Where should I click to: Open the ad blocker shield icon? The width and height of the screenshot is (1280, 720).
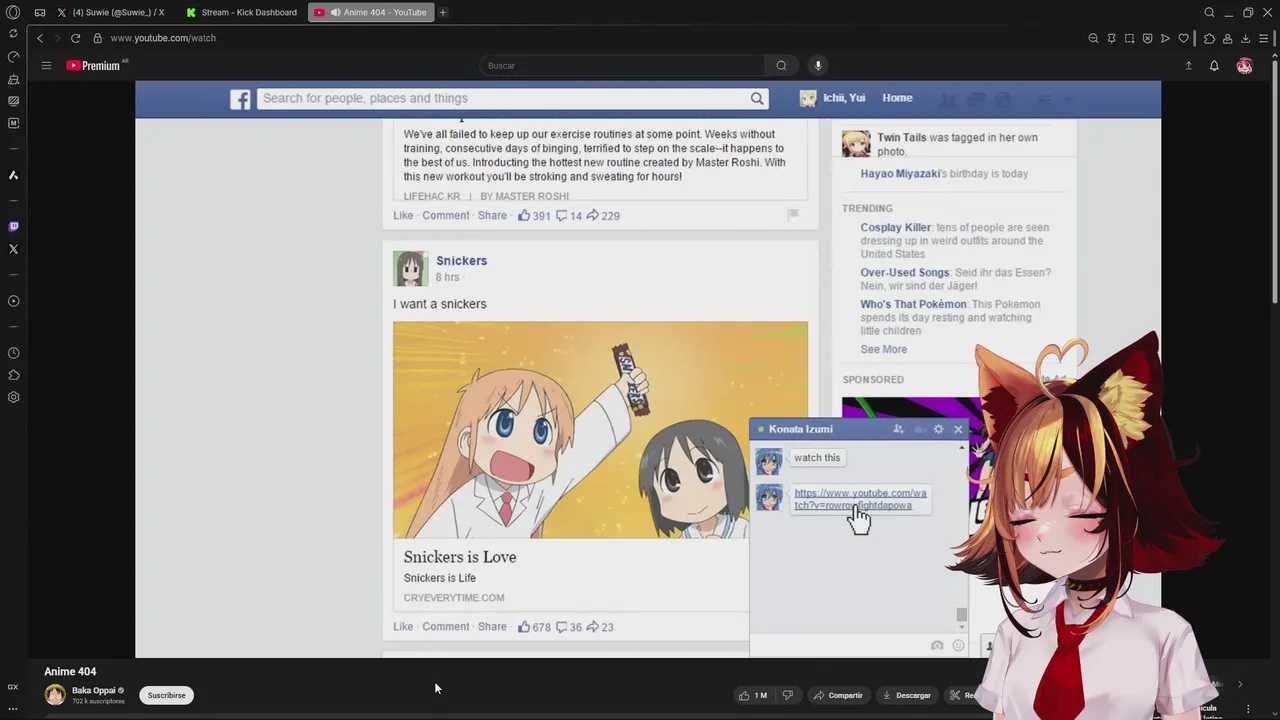1147,38
